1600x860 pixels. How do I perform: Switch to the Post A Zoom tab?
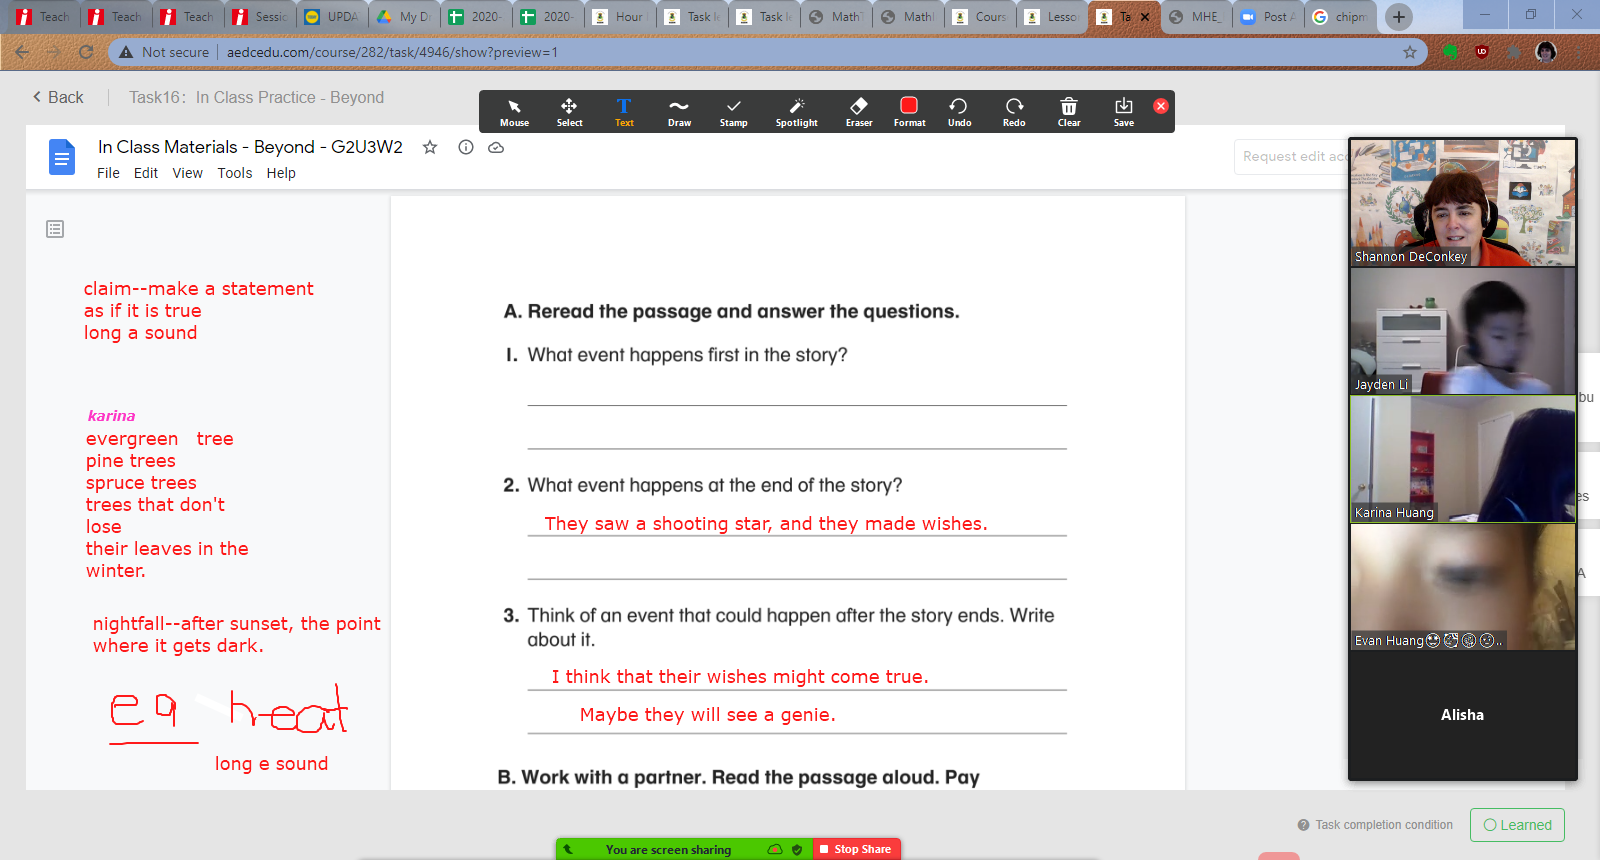[x=1268, y=17]
